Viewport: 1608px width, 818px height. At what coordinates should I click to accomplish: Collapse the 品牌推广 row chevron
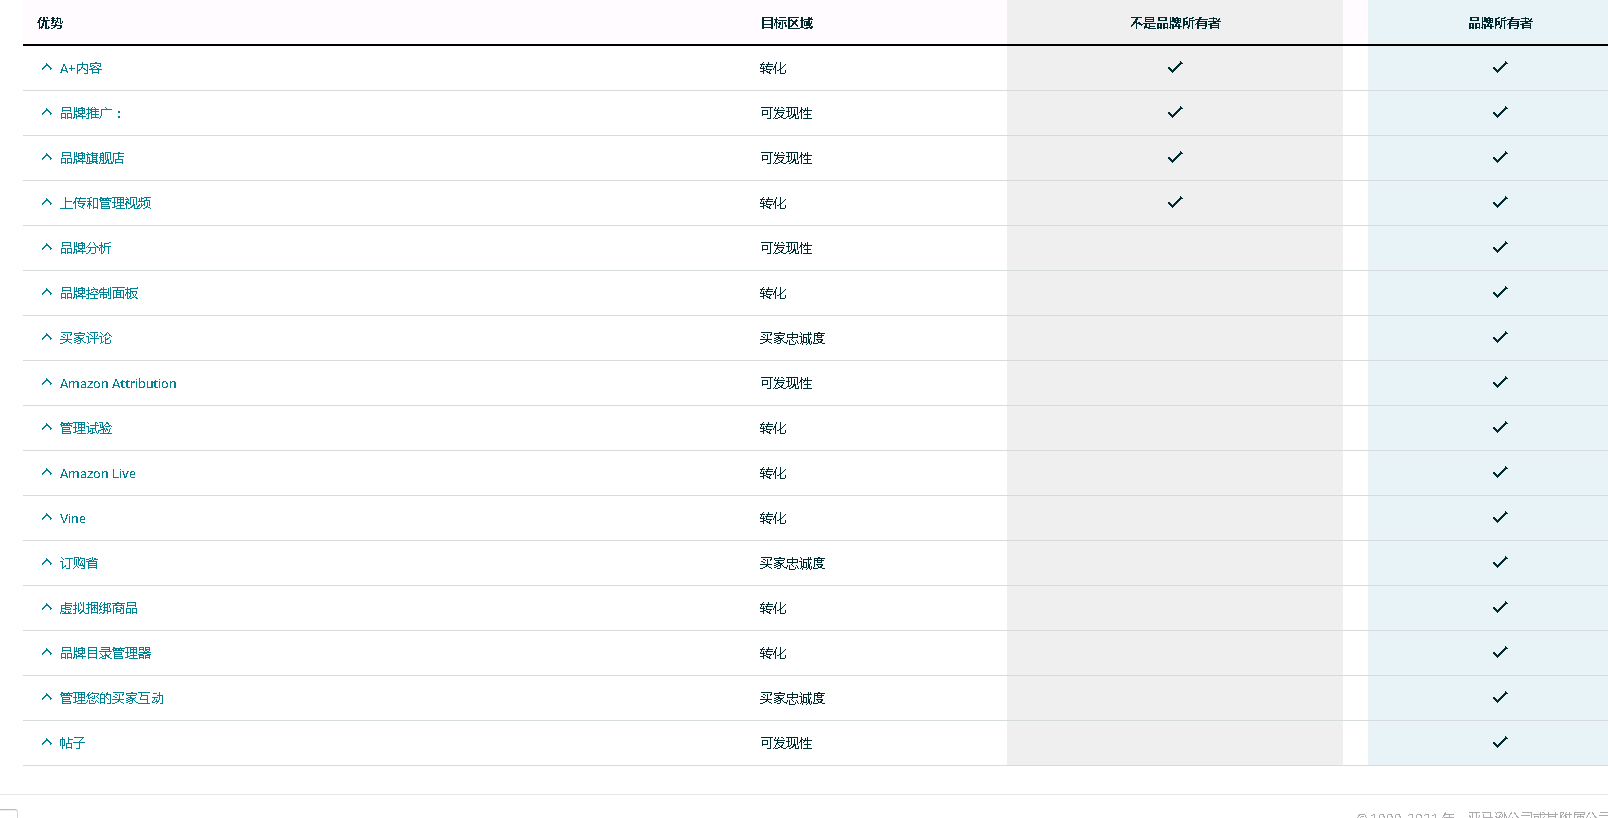(47, 112)
